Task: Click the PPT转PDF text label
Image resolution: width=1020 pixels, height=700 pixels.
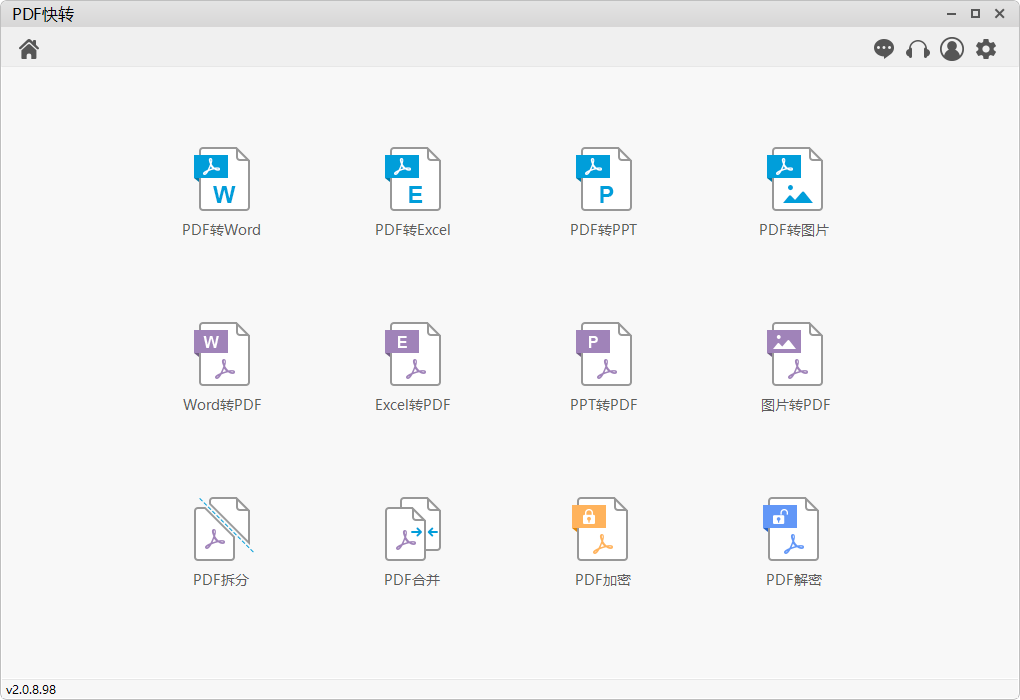Action: 604,405
